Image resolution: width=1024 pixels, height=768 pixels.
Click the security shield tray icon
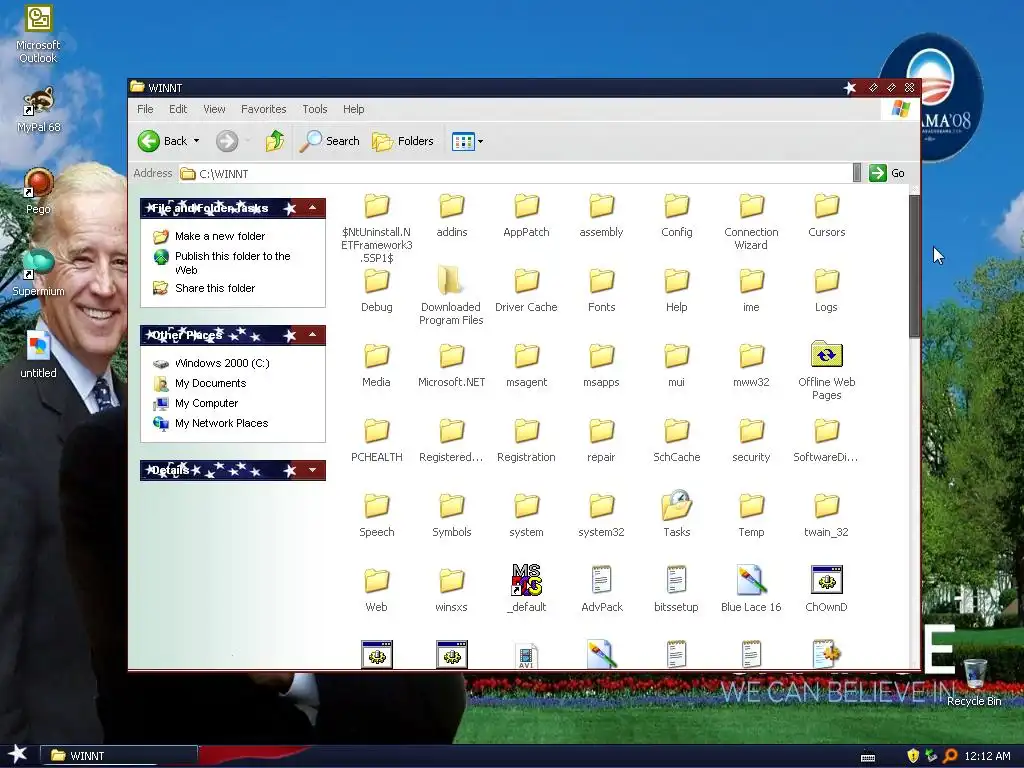click(913, 756)
